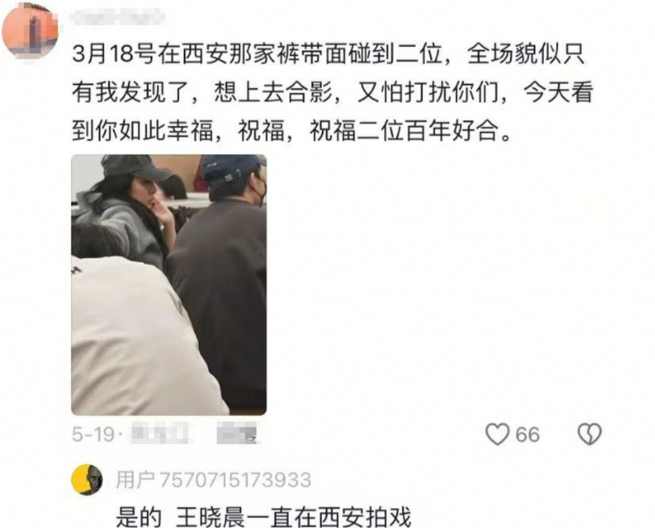Open the commenter's blurred profile avatar

pyautogui.click(x=30, y=30)
